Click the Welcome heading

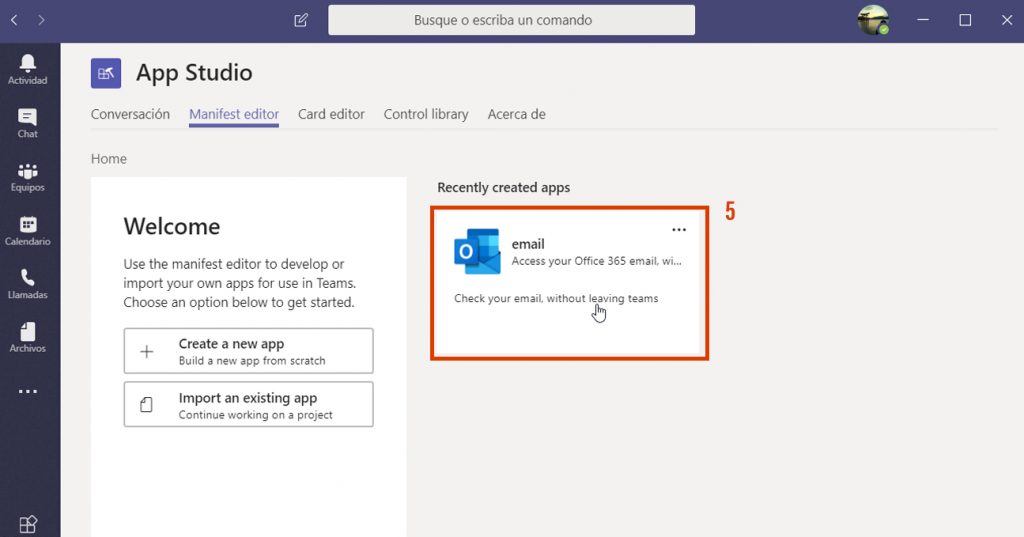pyautogui.click(x=172, y=226)
